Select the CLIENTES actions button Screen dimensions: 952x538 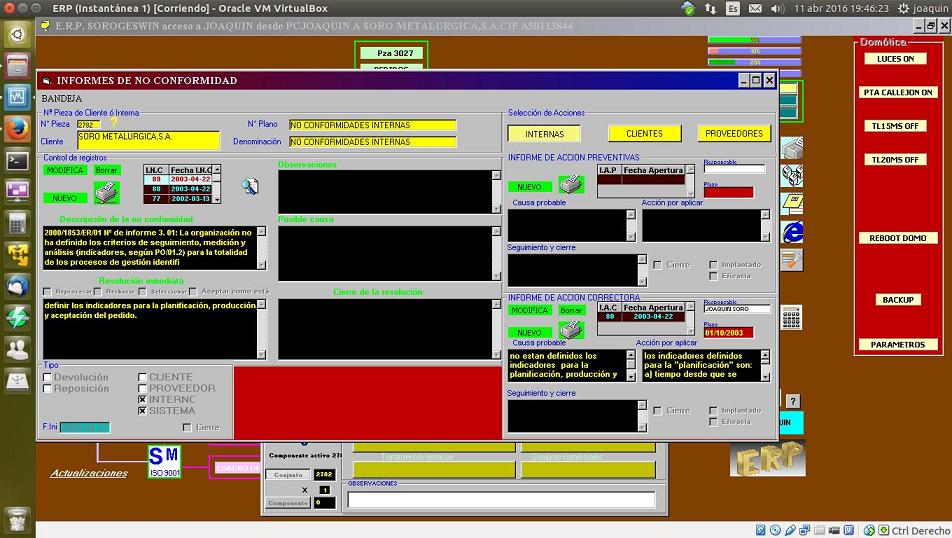[x=645, y=134]
